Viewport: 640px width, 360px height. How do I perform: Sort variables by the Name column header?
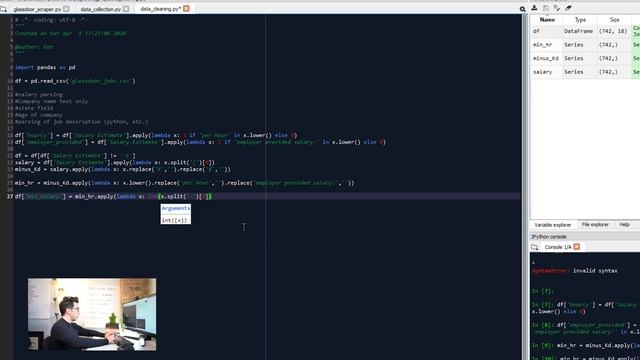pyautogui.click(x=547, y=20)
